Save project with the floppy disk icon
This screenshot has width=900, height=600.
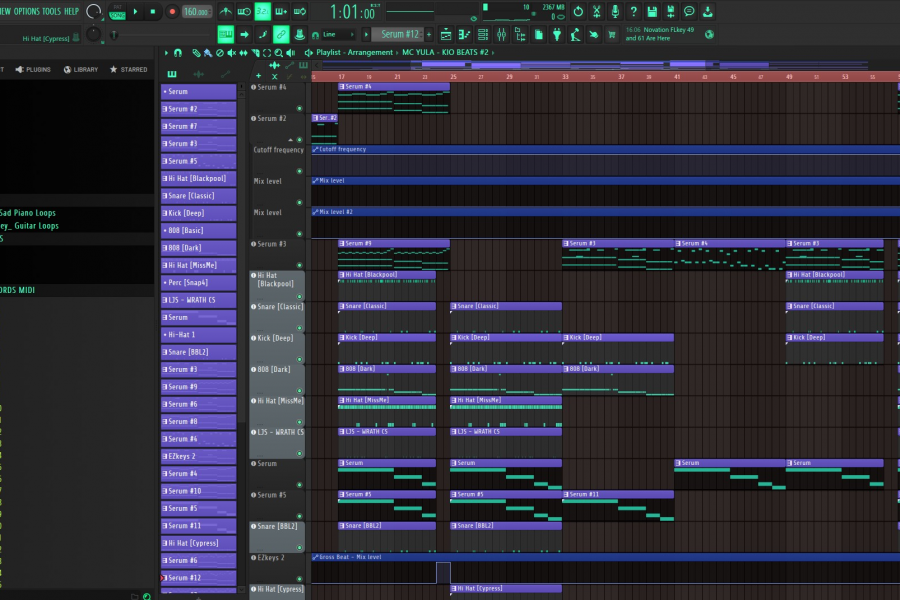coord(652,11)
